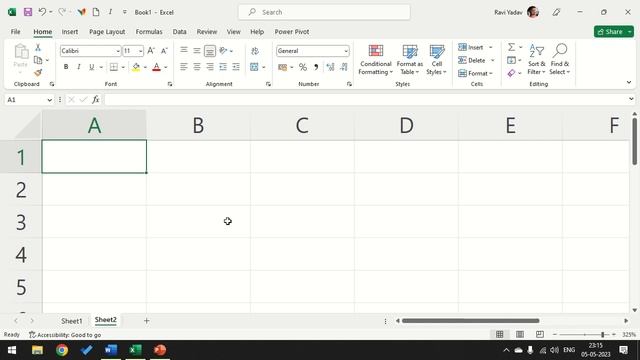Viewport: 640px width, 360px height.
Task: Switch to the Insert tab
Action: (70, 31)
